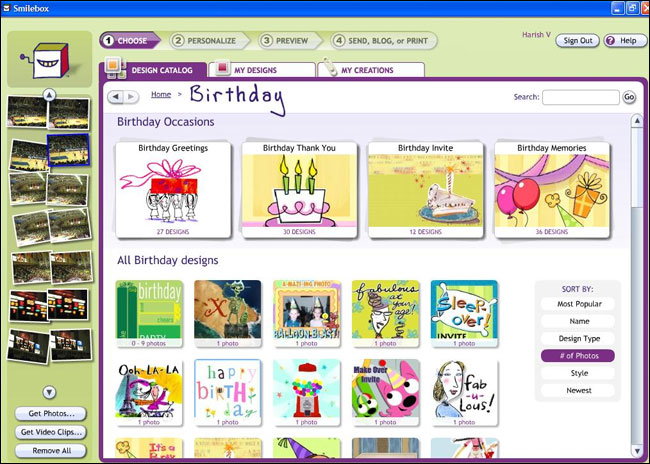Viewport: 650px width, 464px height.
Task: Open the Birthday Greetings category
Action: coord(173,188)
